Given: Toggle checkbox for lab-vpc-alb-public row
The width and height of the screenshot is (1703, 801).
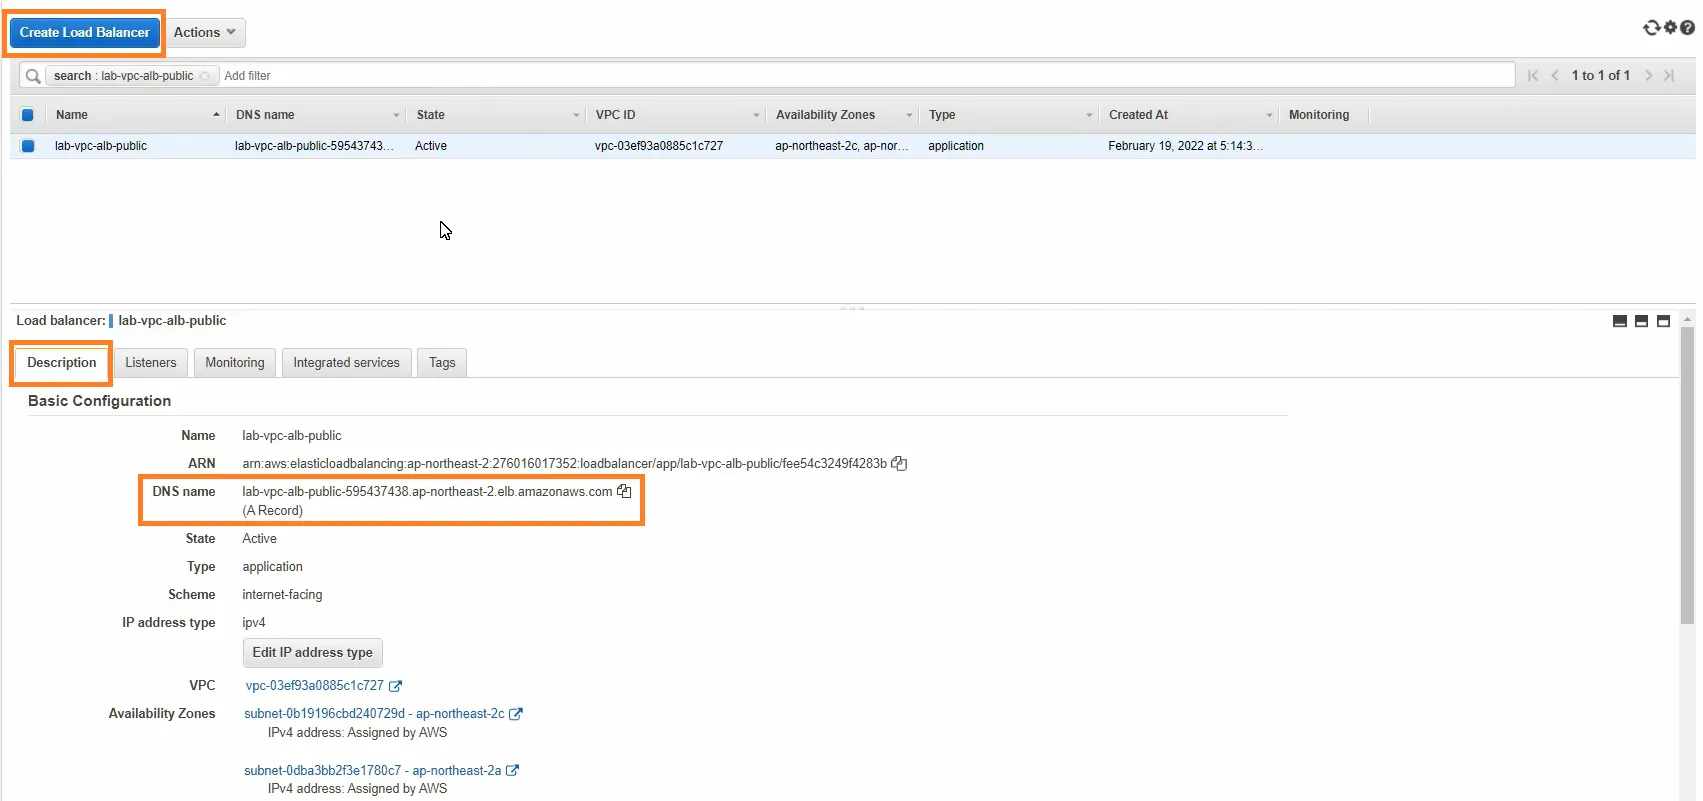Looking at the screenshot, I should (28, 146).
